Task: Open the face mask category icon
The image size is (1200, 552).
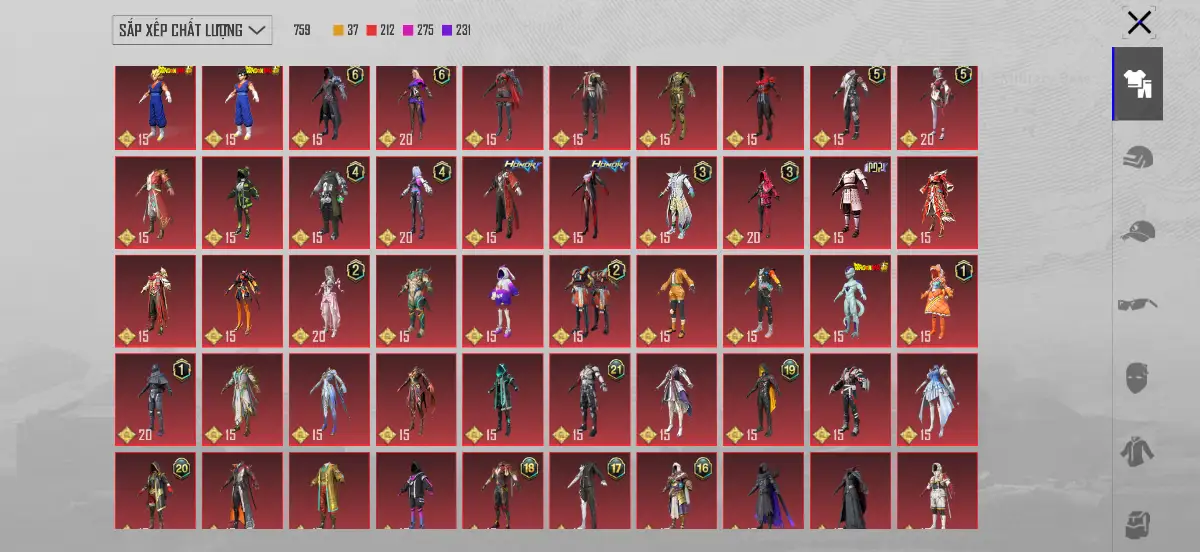Action: coord(1138,378)
